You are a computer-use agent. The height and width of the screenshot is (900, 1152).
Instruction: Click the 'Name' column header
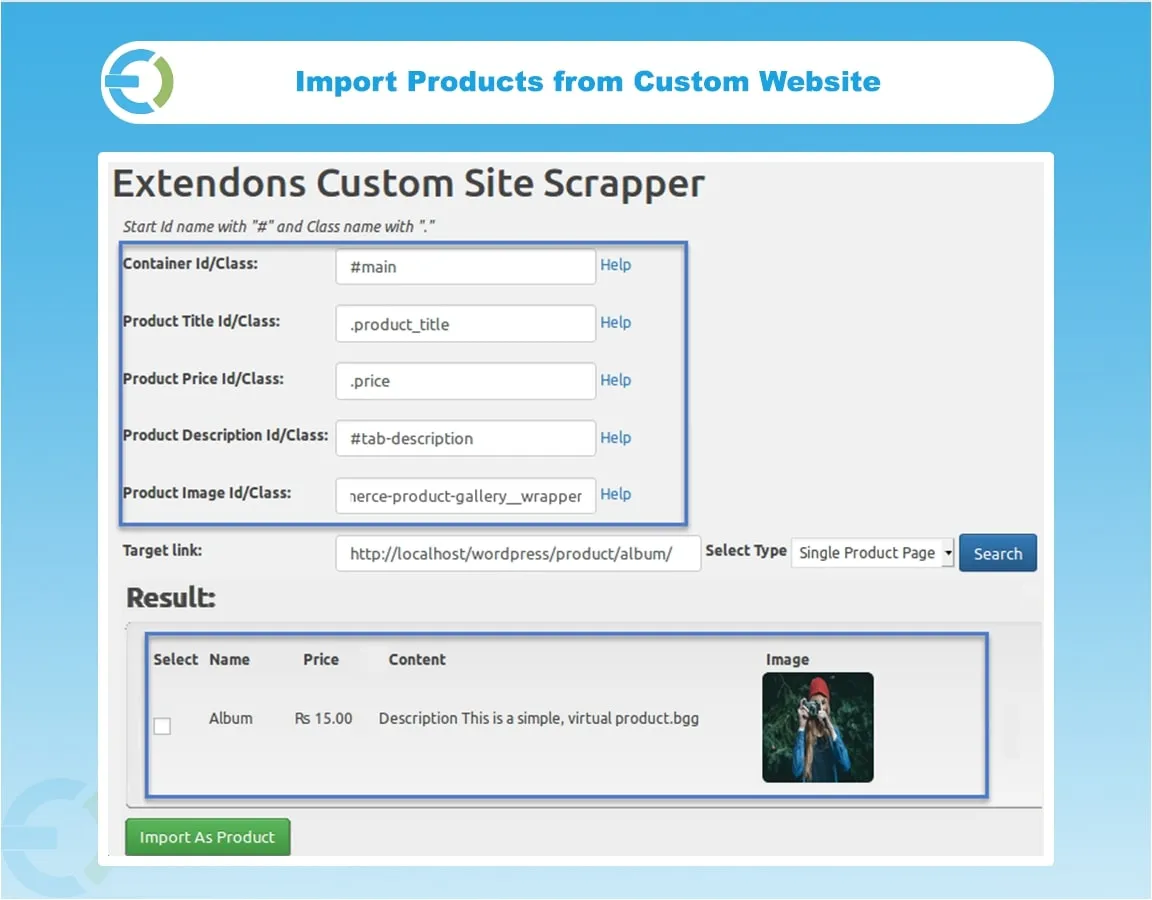click(229, 659)
